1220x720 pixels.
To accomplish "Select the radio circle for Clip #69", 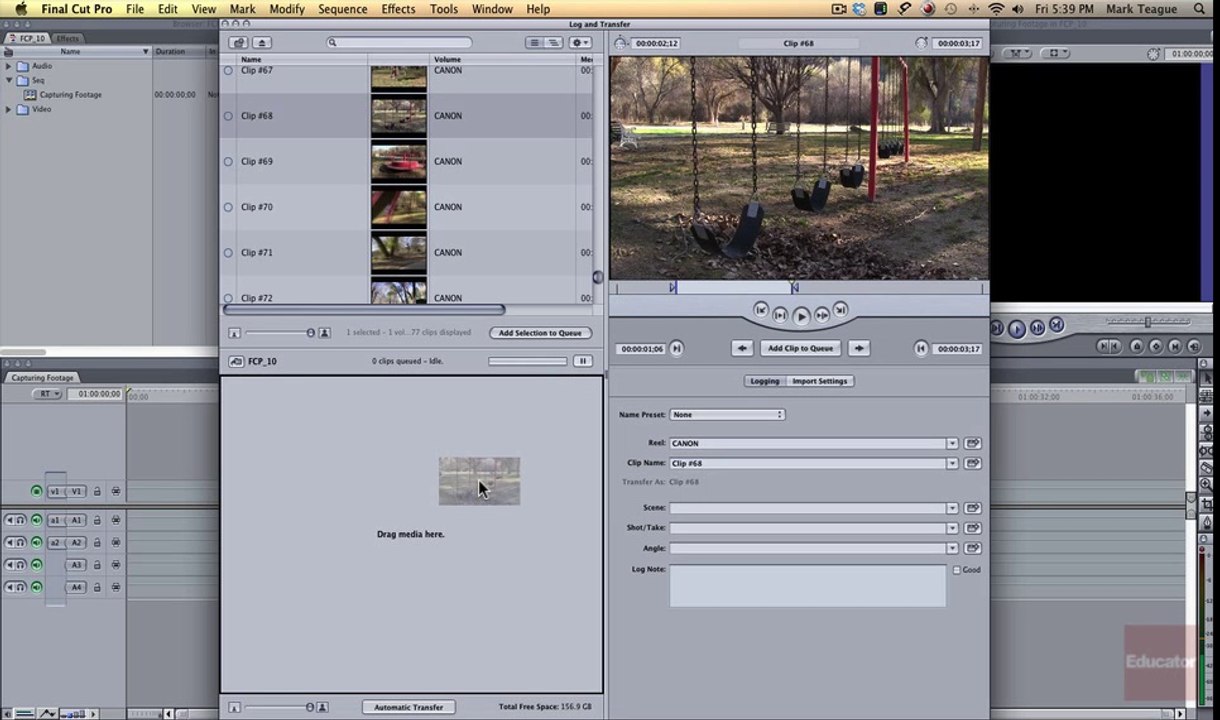I will [228, 161].
